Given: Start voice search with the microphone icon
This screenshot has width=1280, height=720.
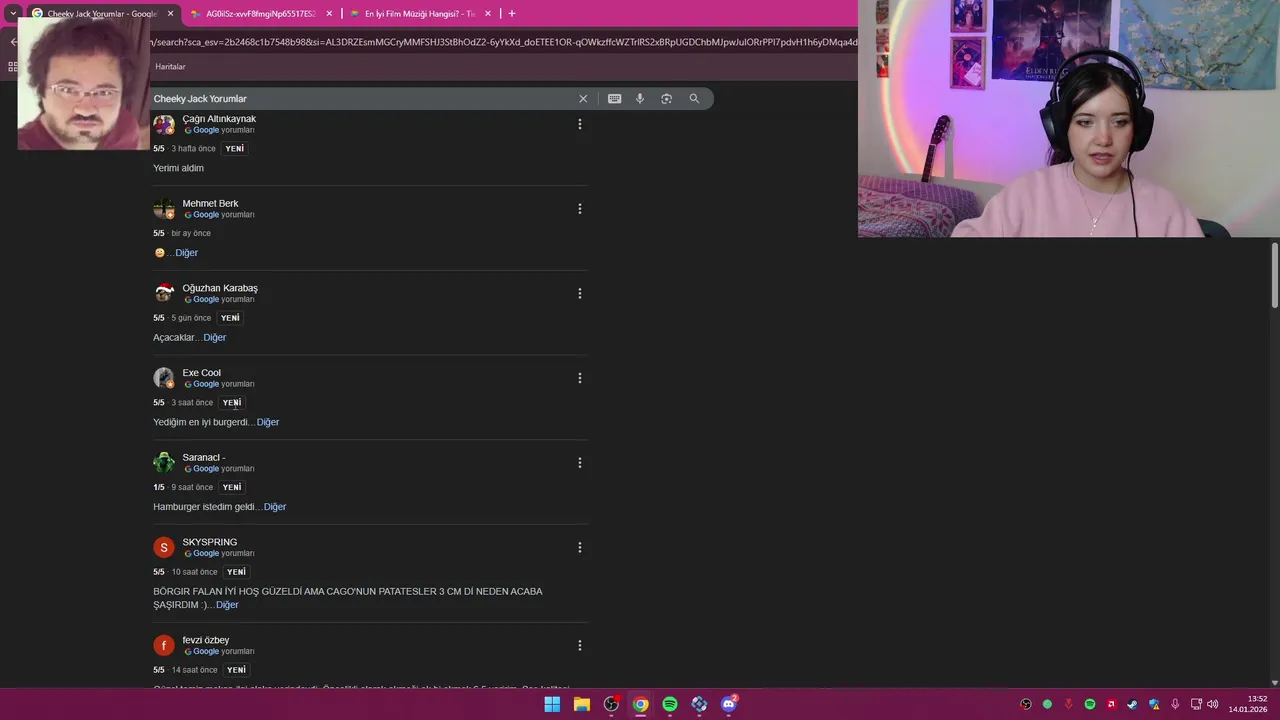Looking at the screenshot, I should (640, 99).
